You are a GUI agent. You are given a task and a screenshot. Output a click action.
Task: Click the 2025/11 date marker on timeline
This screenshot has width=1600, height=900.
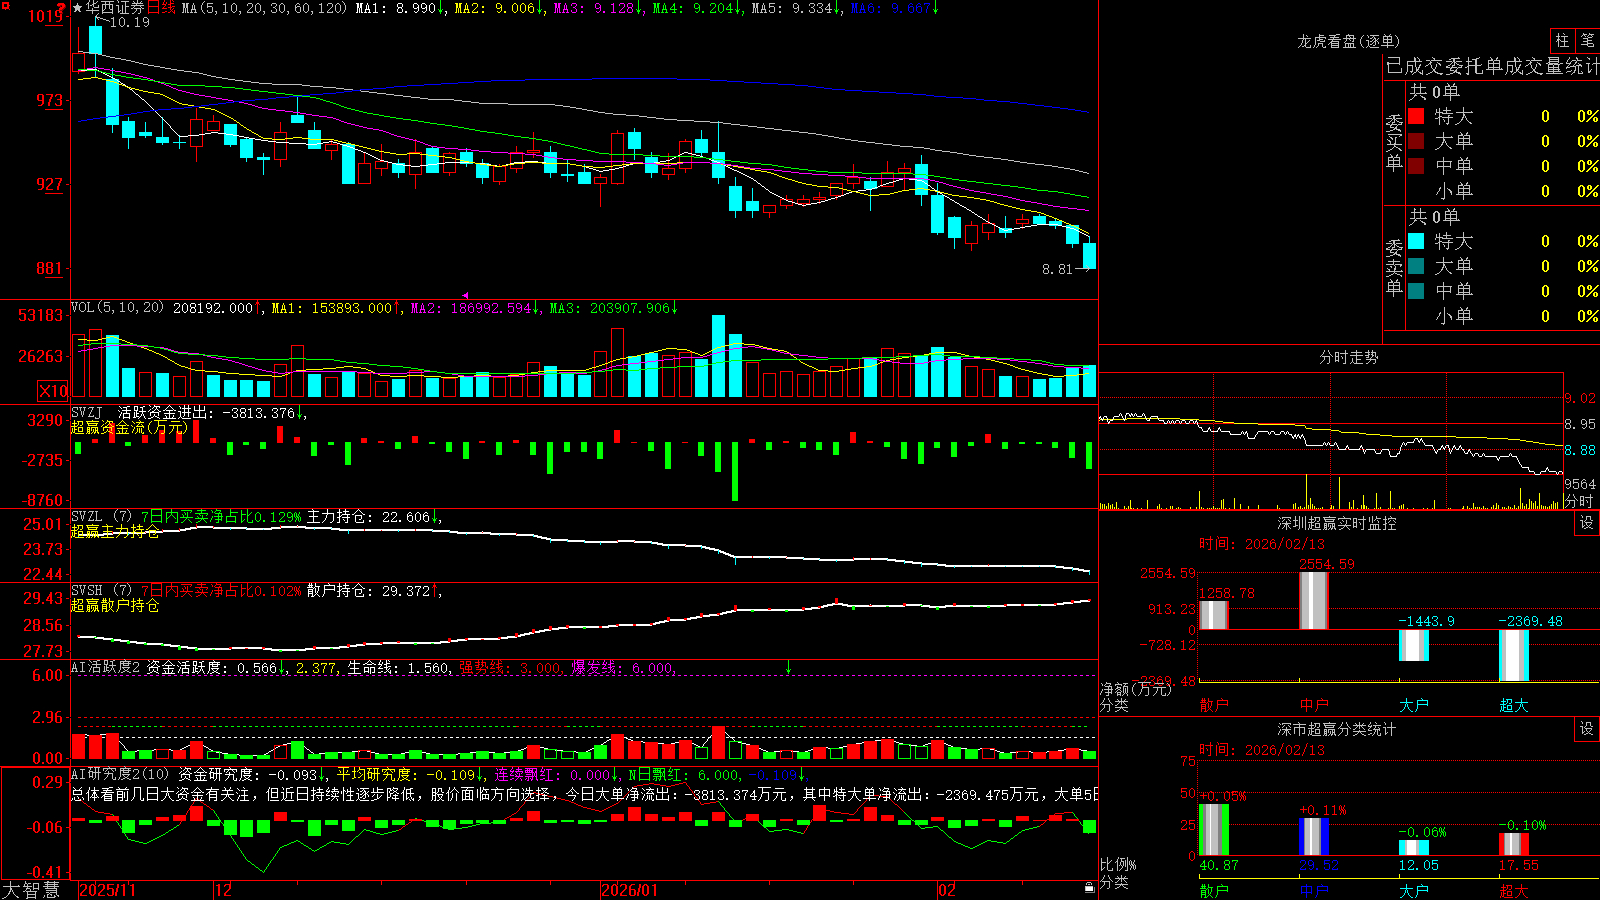click(107, 890)
